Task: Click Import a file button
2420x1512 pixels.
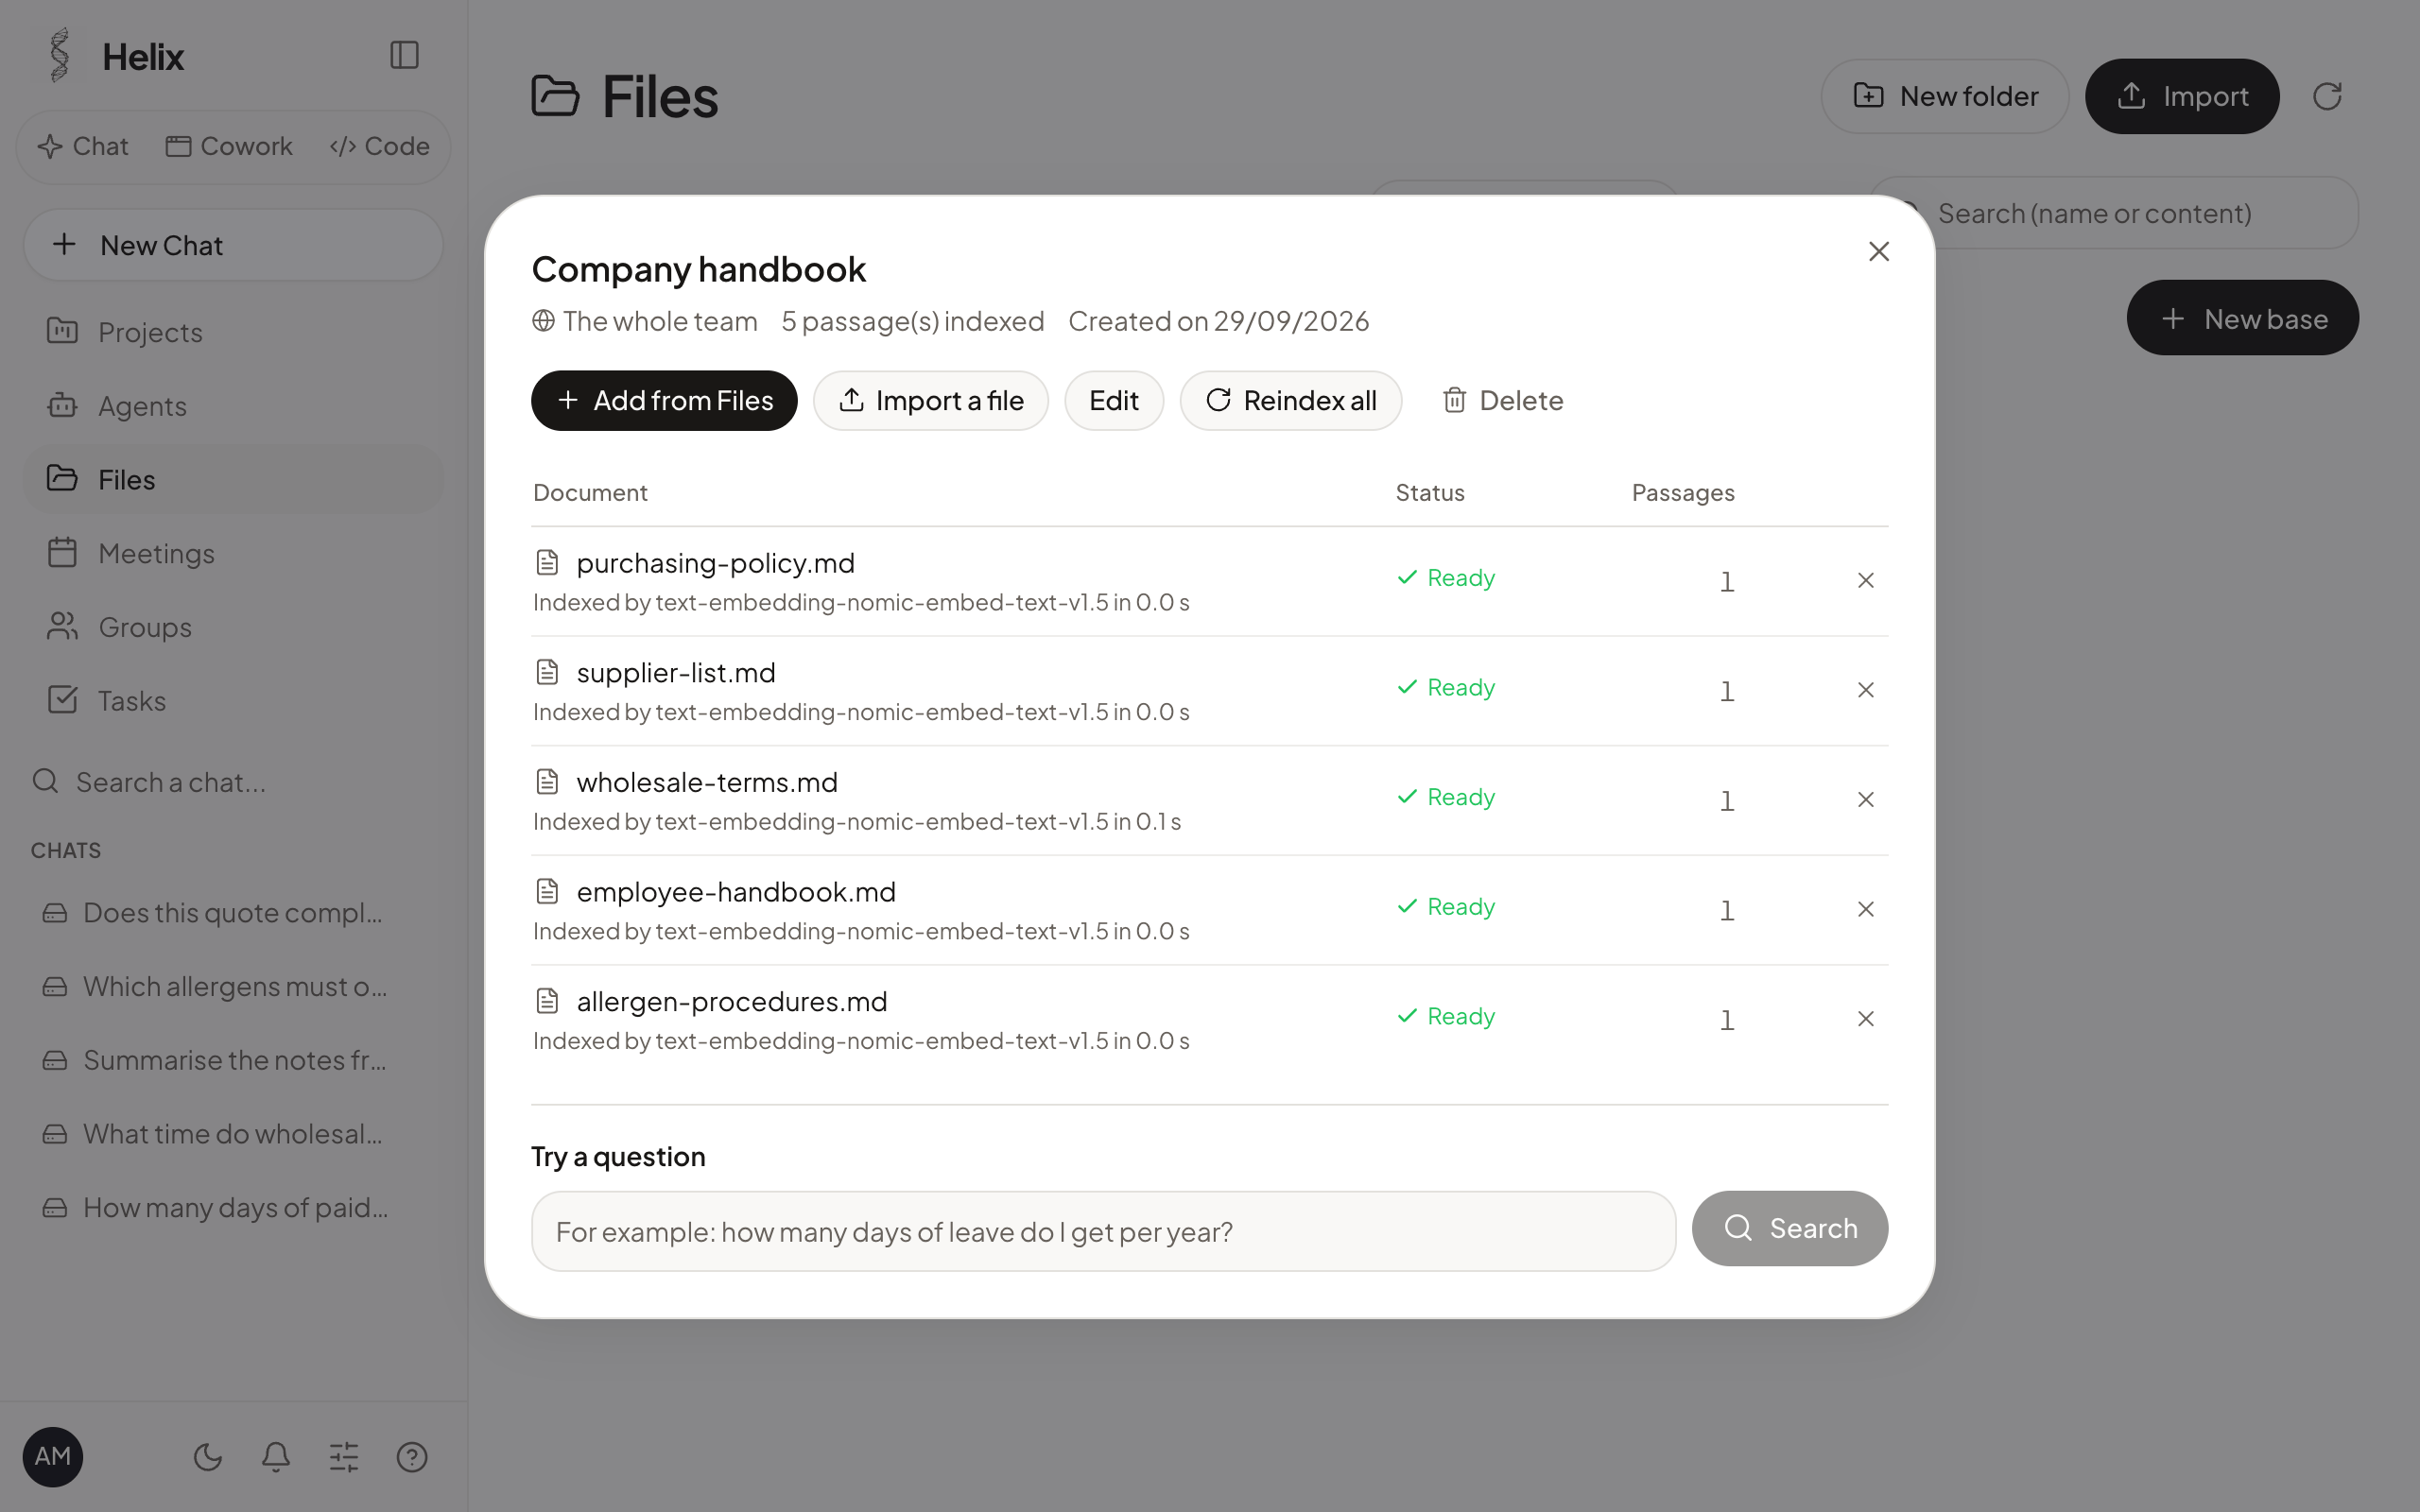Action: 930,401
